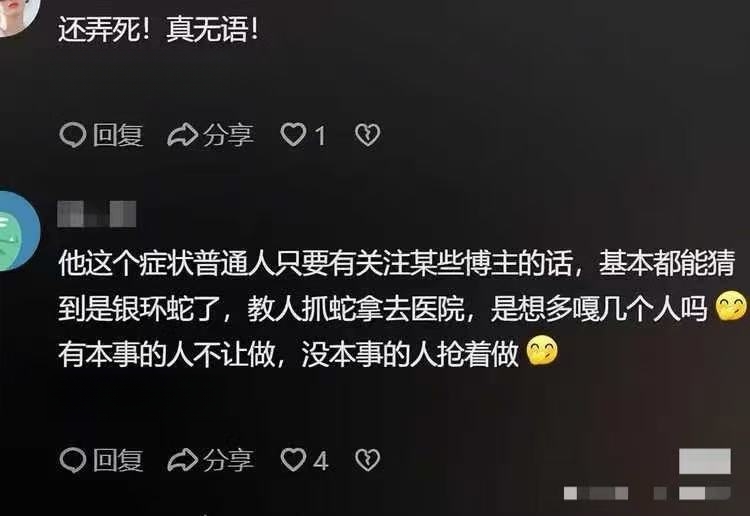Image resolution: width=750 pixels, height=516 pixels.
Task: Tap the like count 1 on first comment
Action: (320, 135)
